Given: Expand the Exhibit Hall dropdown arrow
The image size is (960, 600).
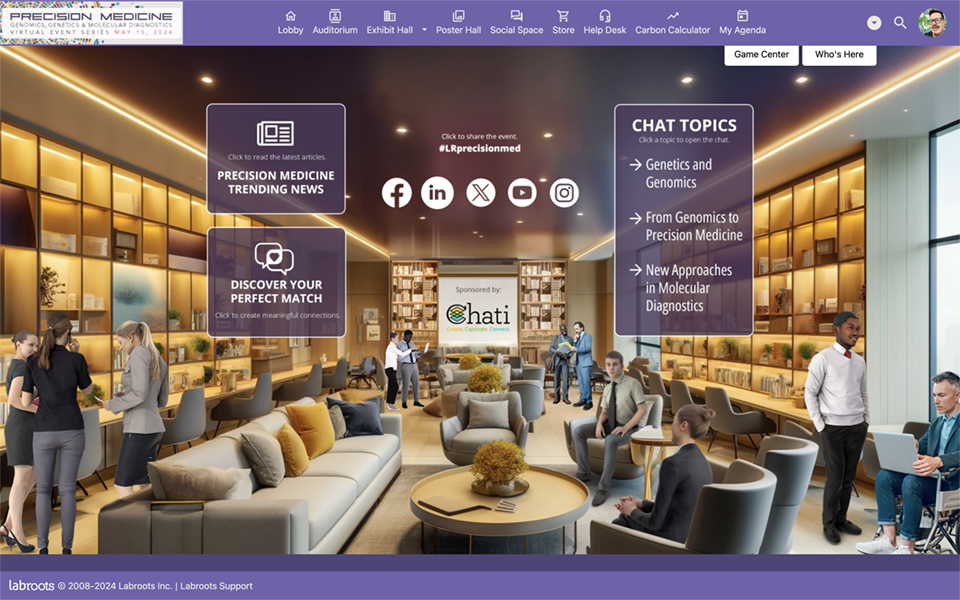Looking at the screenshot, I should 424,29.
